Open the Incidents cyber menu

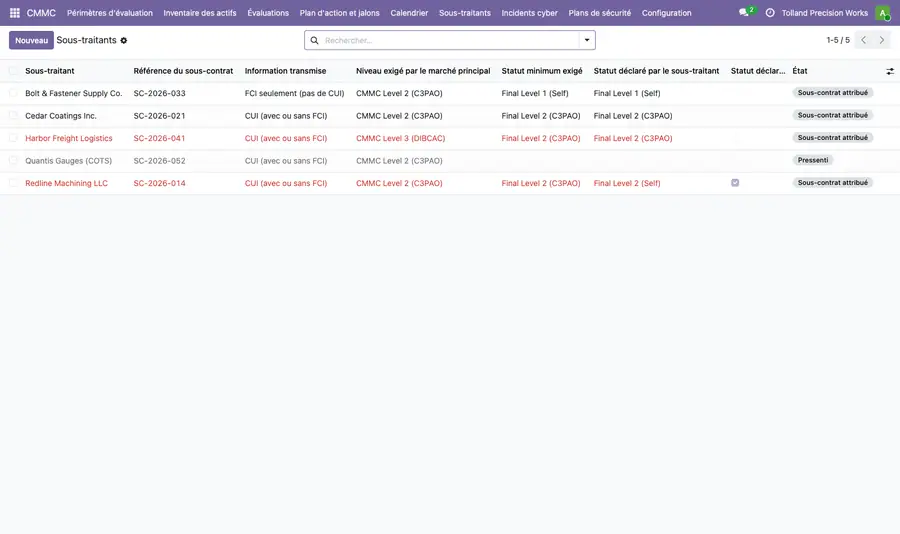529,13
